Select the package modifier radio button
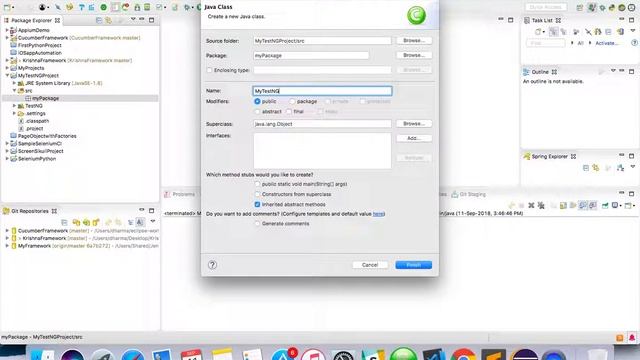Viewport: 640px width, 360px height. [292, 101]
